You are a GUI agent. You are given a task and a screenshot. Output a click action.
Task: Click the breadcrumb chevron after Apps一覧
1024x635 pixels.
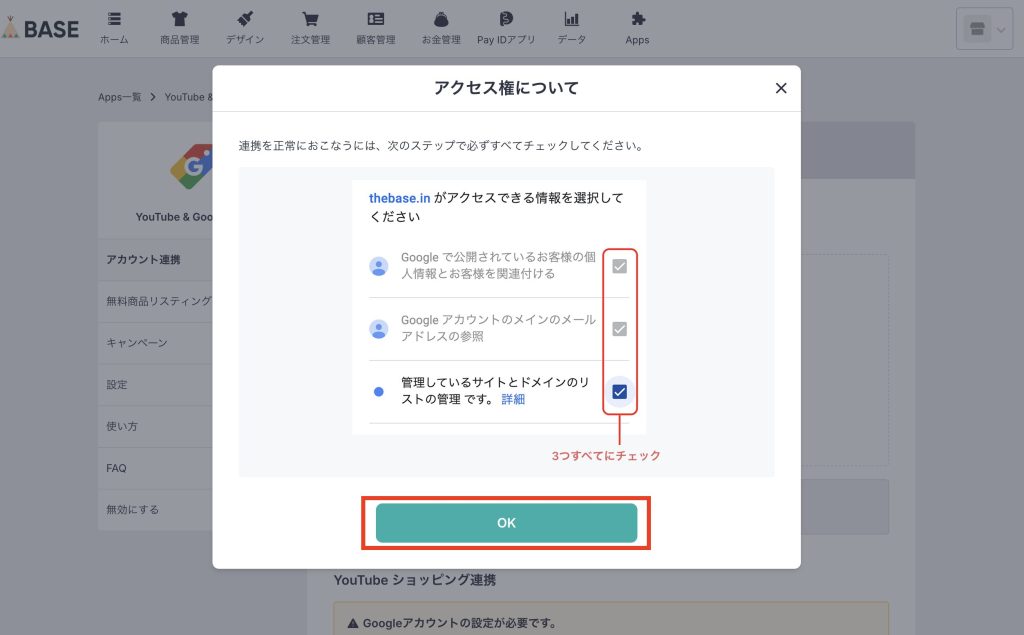(153, 97)
